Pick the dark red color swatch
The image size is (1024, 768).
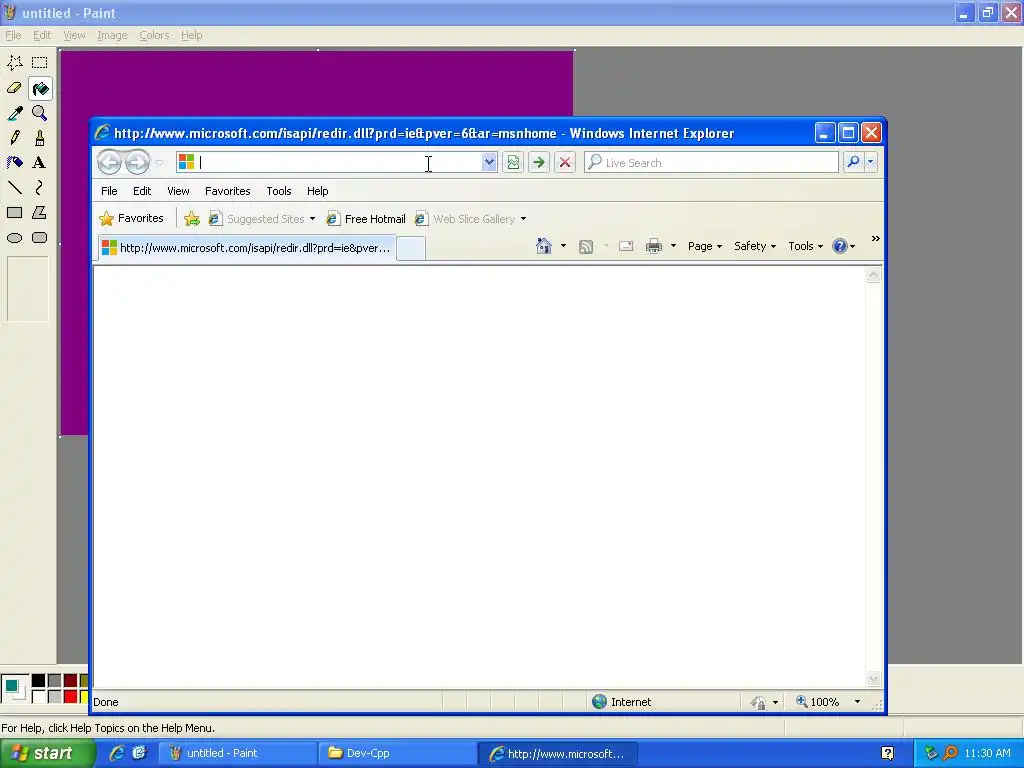(x=71, y=681)
